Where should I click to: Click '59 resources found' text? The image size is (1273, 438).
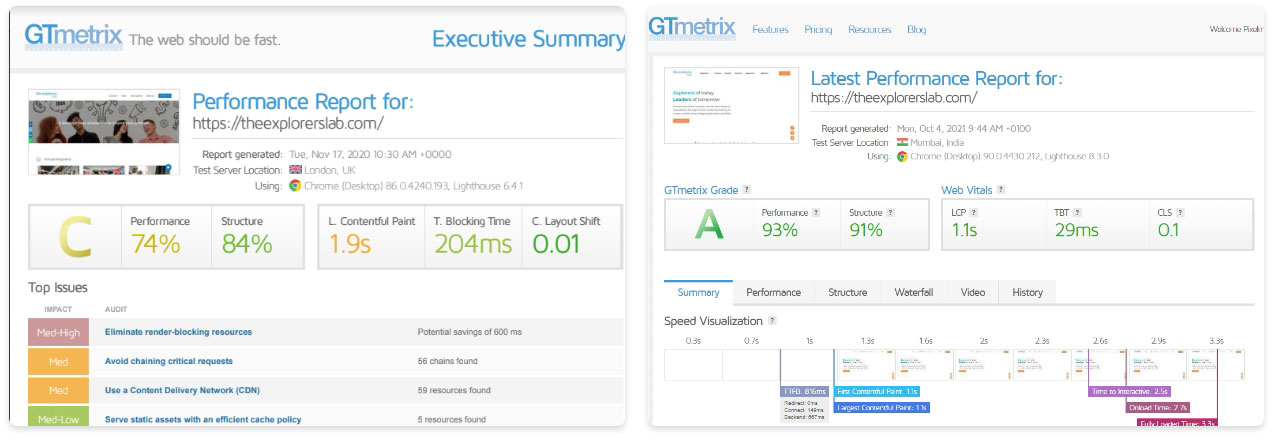click(454, 390)
